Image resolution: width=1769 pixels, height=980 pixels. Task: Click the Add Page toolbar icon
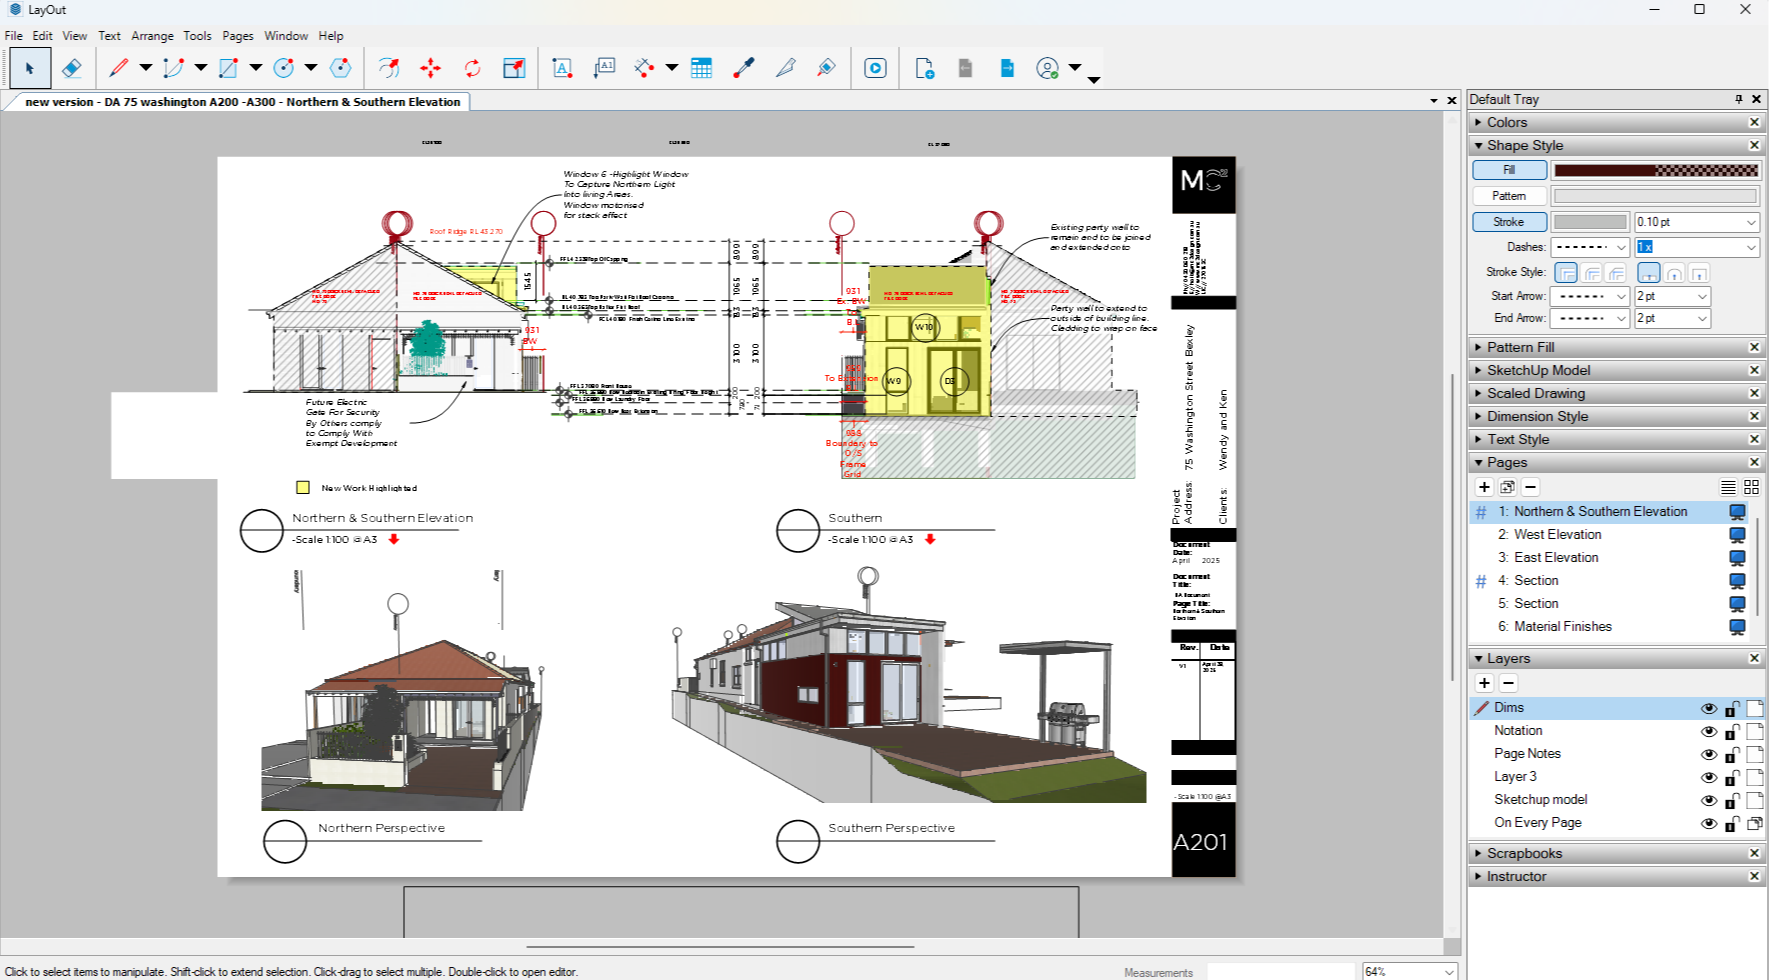coord(924,68)
